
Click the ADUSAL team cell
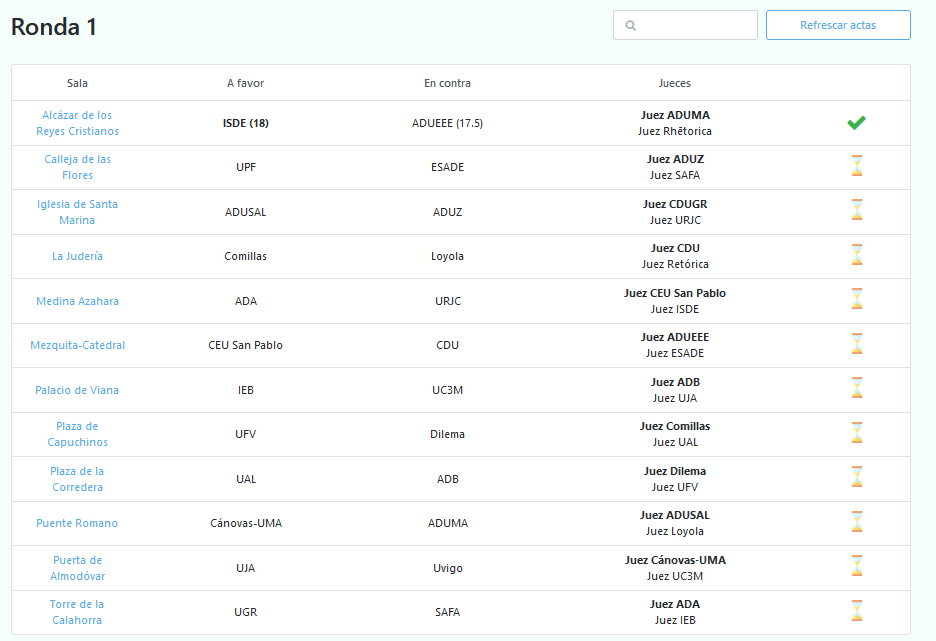(x=245, y=212)
